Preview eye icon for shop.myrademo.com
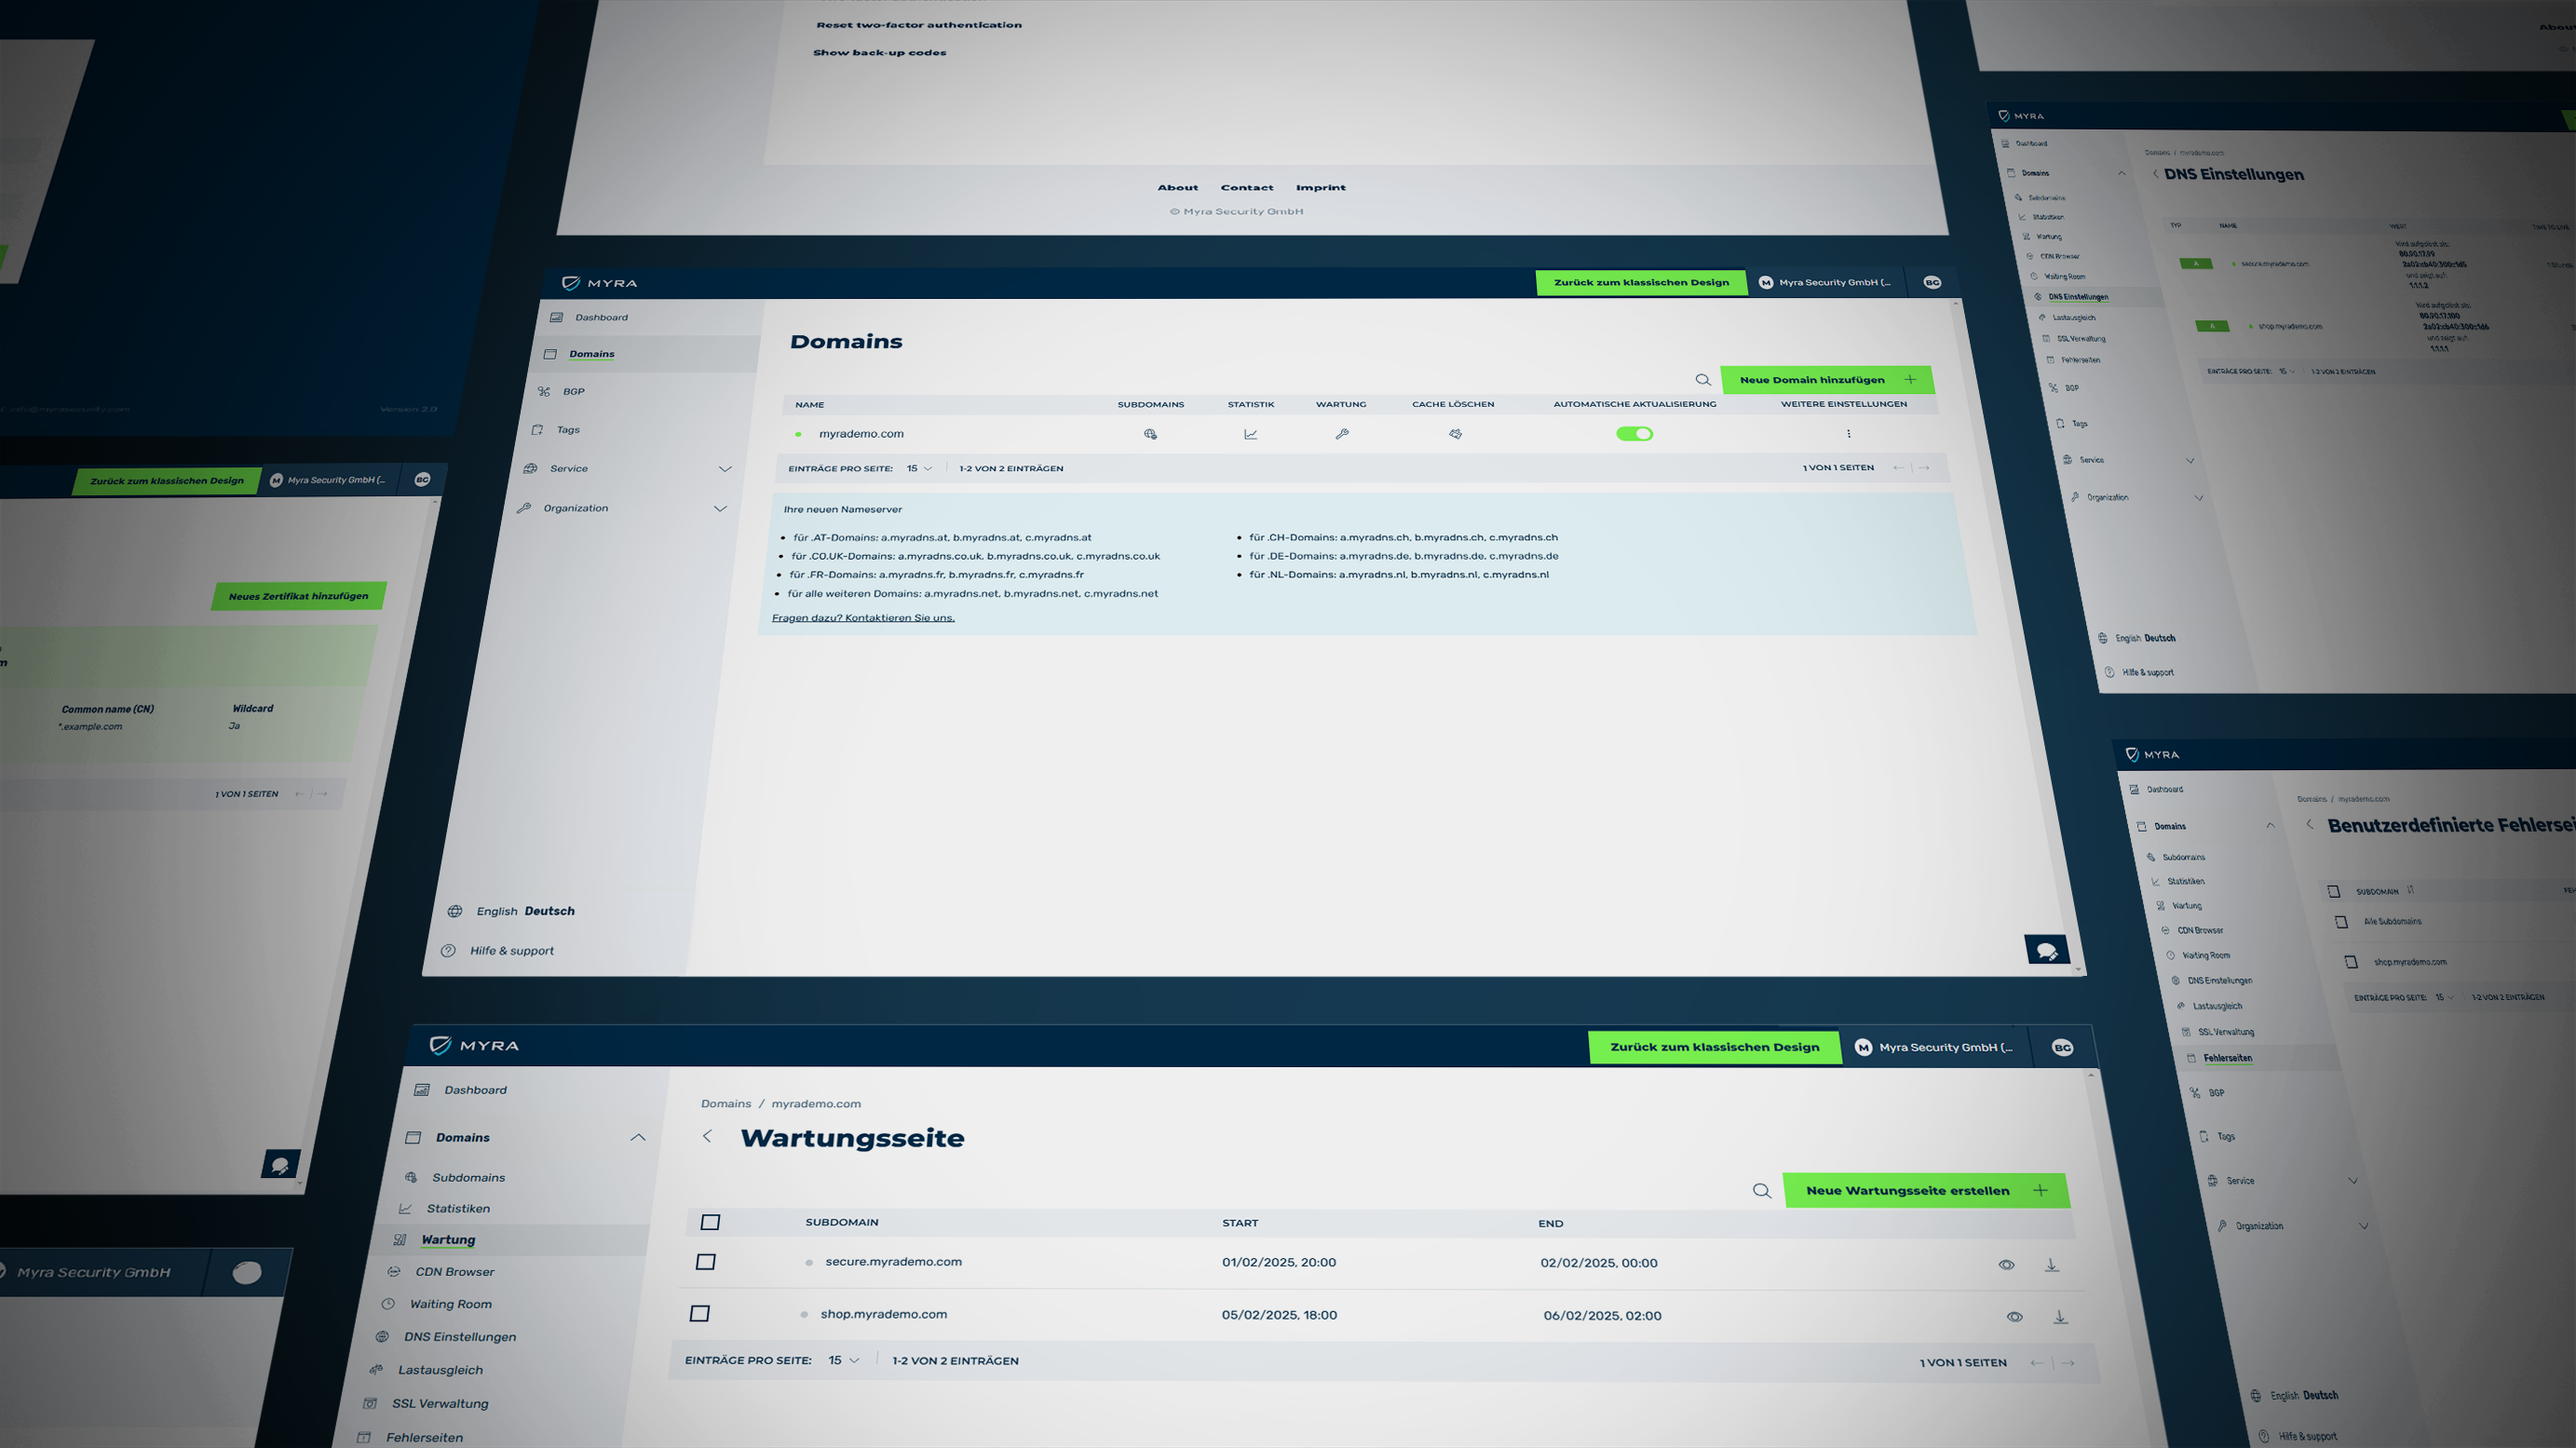 tap(2014, 1317)
